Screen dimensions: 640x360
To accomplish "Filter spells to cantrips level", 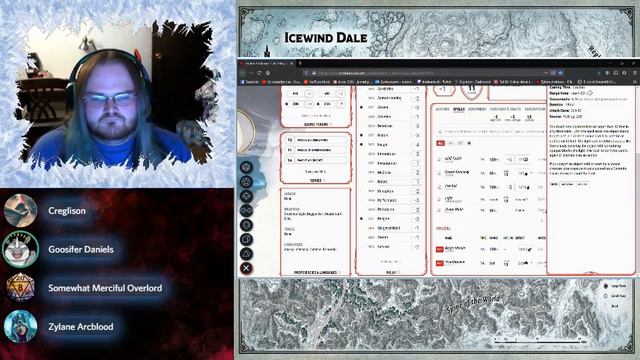I will (451, 143).
